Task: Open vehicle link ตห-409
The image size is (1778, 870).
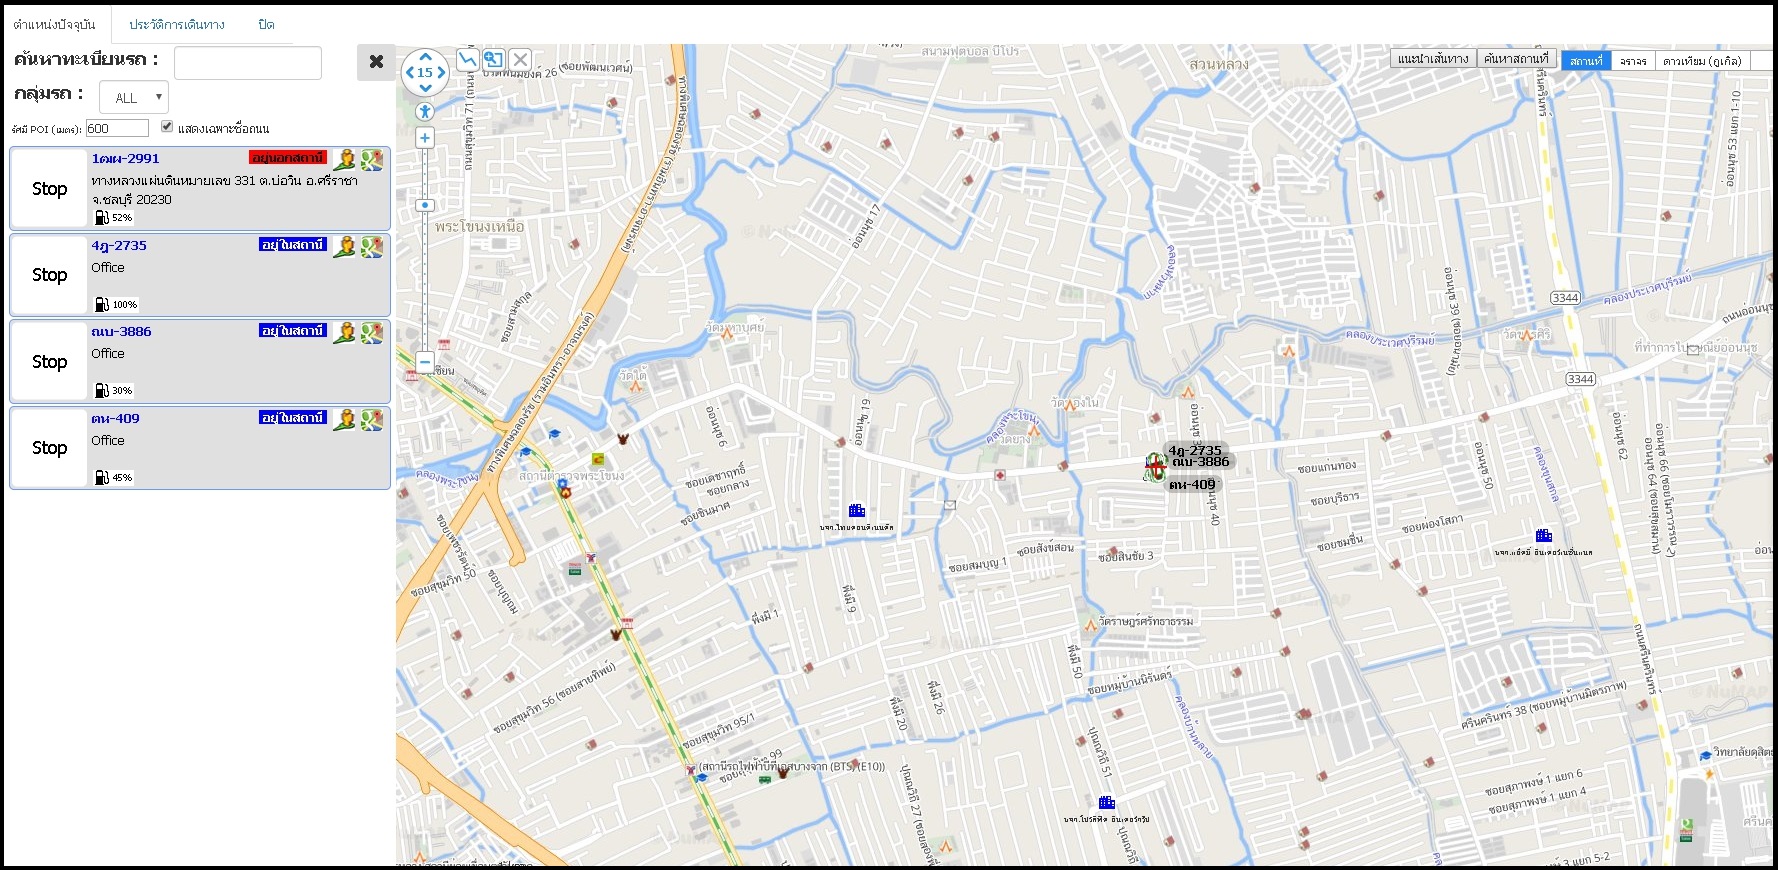Action: (x=115, y=418)
